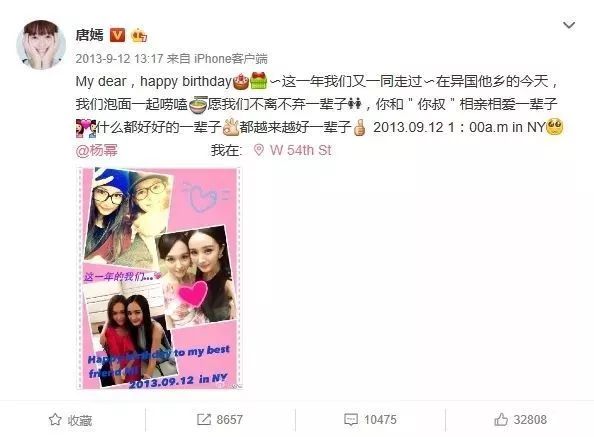594x437 pixels.
Task: Open the post options chevron menu
Action: (x=569, y=25)
